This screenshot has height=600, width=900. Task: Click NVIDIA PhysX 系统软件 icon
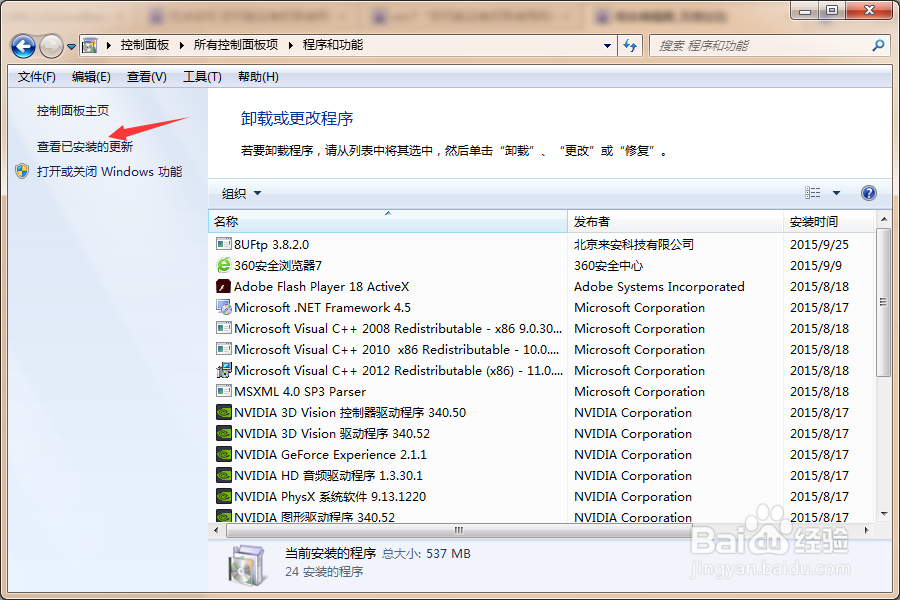coord(223,496)
